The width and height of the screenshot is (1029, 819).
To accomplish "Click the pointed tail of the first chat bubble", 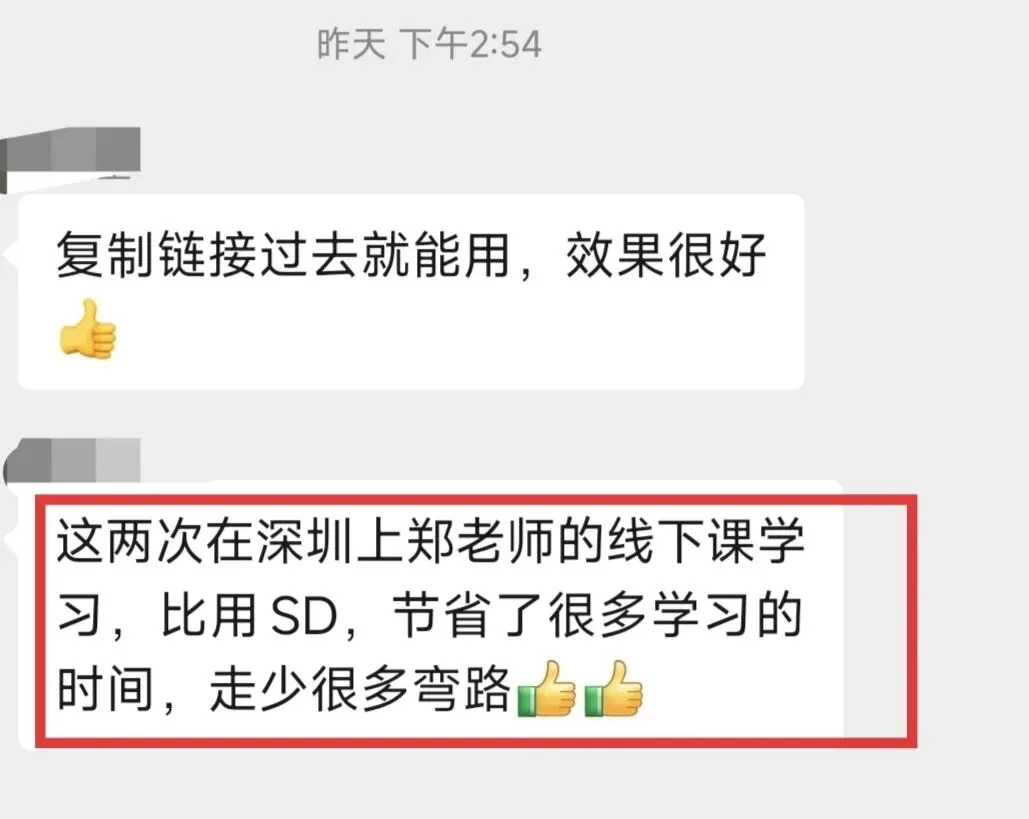I will coord(11,253).
